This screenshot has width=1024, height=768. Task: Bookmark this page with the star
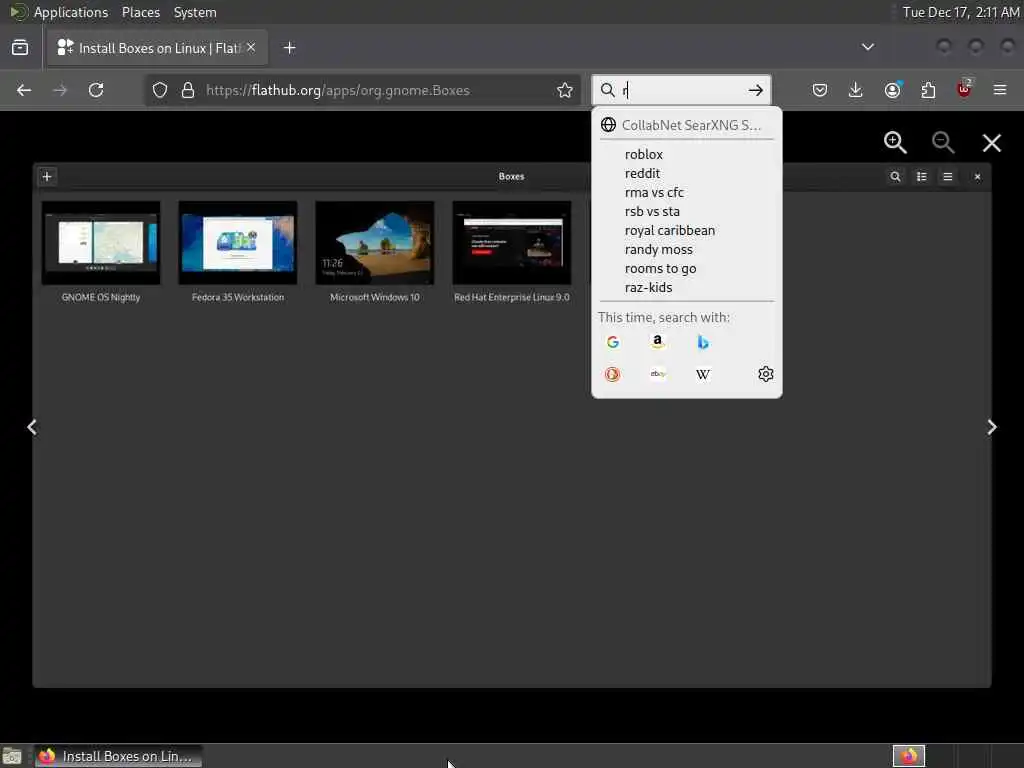tap(565, 90)
